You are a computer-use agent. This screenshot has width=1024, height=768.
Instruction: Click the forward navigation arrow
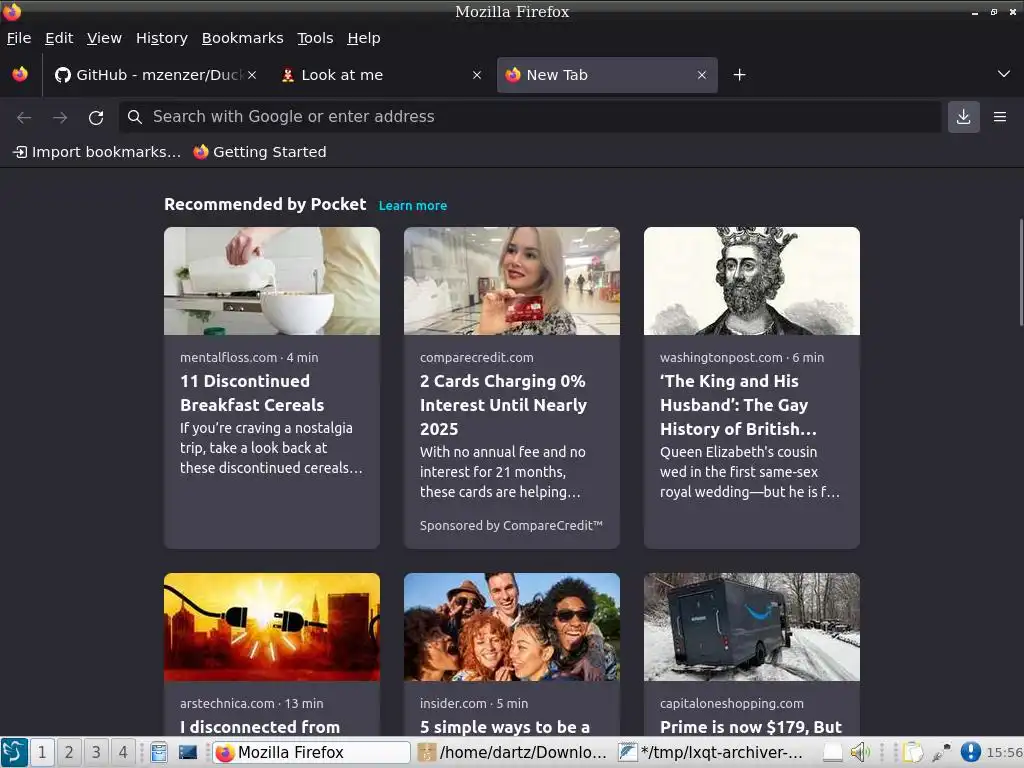pyautogui.click(x=60, y=117)
